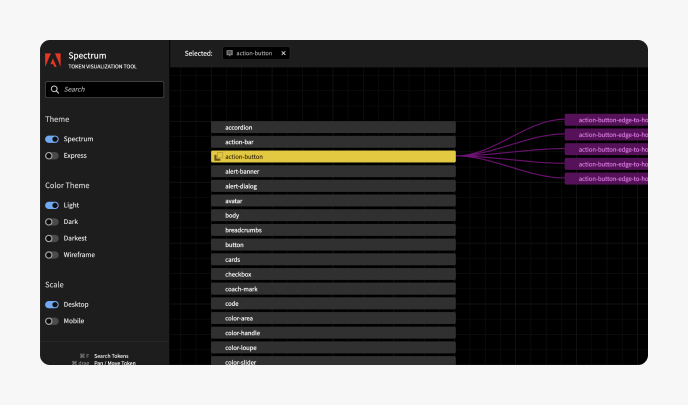Enable the Dark color theme switch
Screen dimensions: 688x405
52,222
